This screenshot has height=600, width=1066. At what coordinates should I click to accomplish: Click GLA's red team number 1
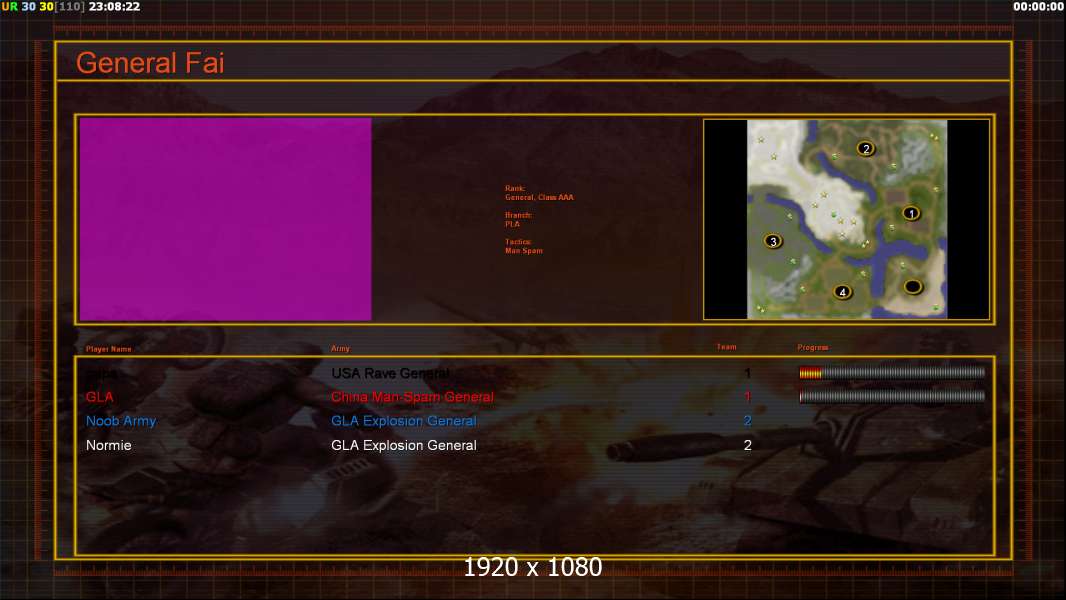(x=747, y=396)
